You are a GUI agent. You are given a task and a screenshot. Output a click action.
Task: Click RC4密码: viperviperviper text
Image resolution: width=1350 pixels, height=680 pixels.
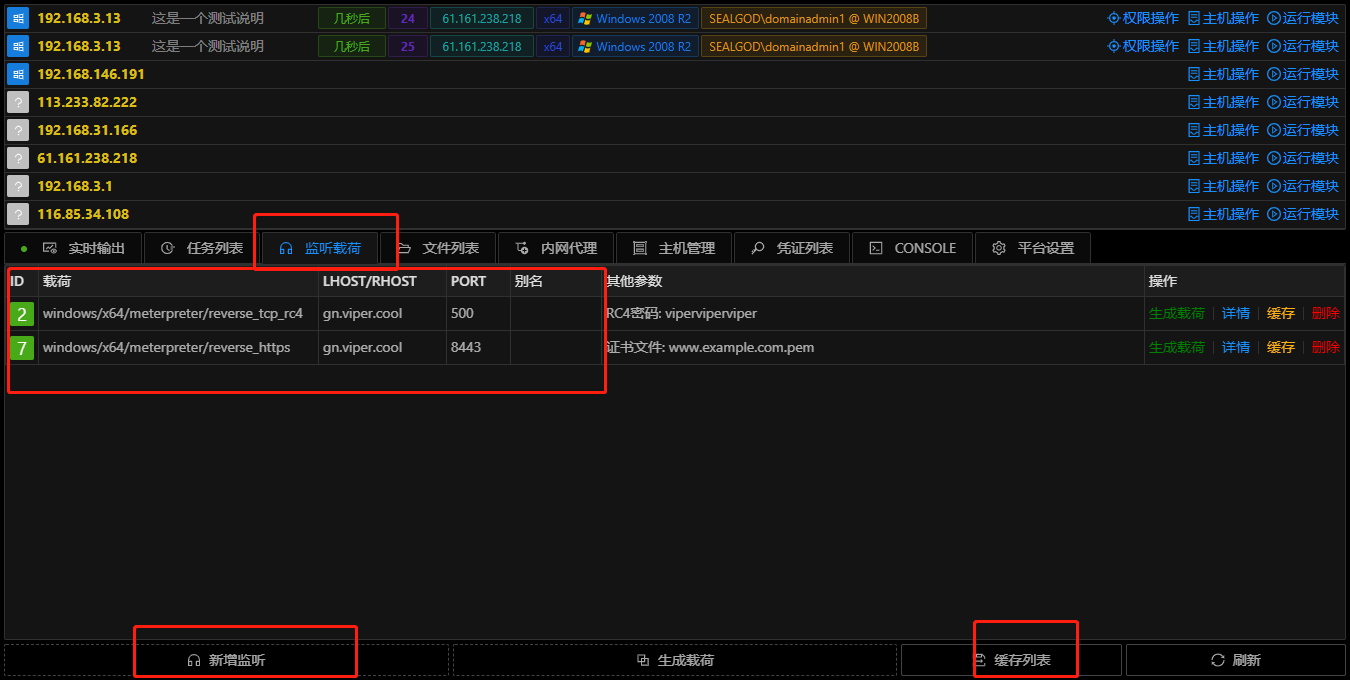(681, 313)
